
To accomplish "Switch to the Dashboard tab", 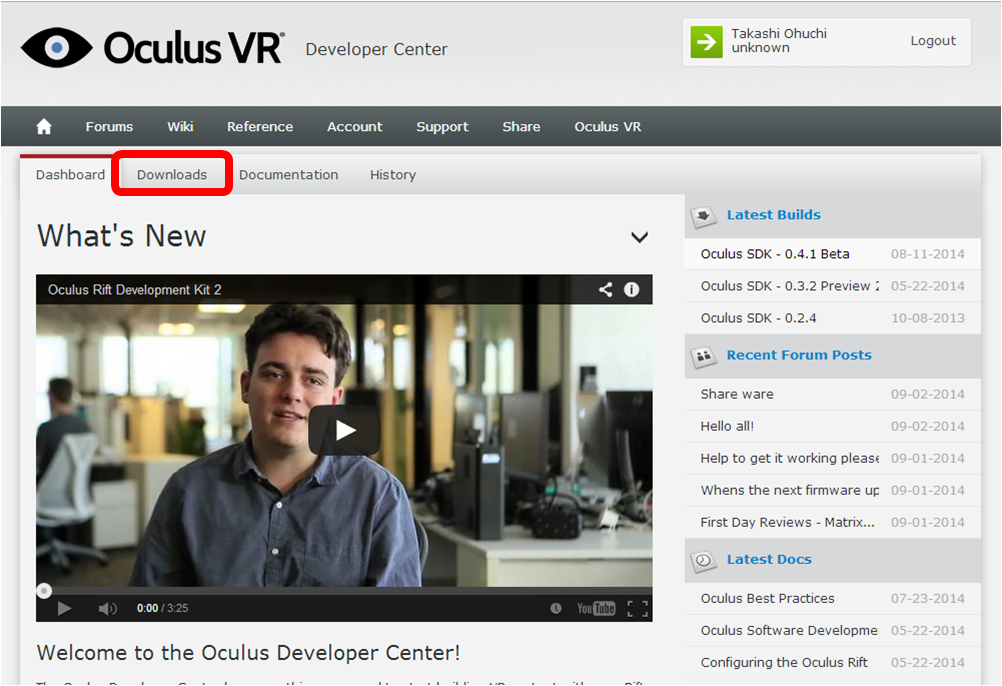I will tap(70, 174).
